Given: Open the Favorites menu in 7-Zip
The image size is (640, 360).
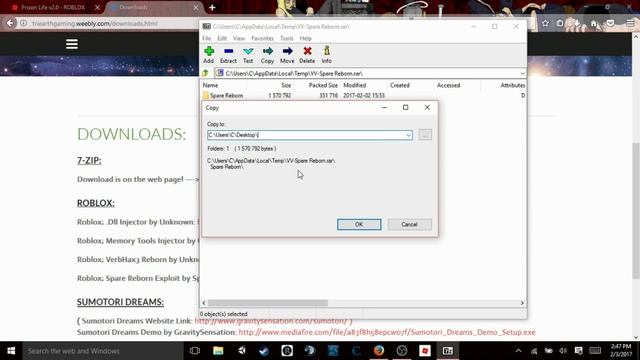Looking at the screenshot, I should pos(262,38).
